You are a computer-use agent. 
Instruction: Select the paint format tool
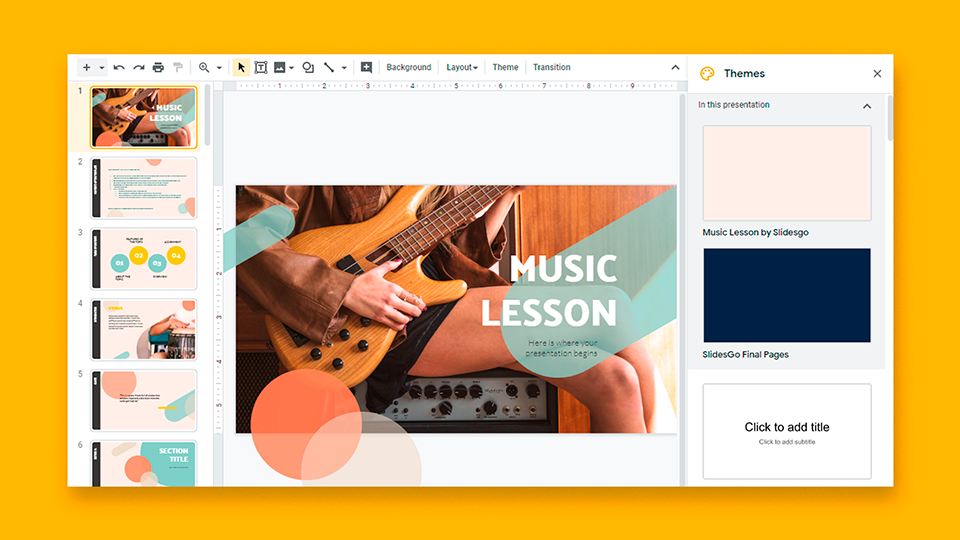point(178,68)
